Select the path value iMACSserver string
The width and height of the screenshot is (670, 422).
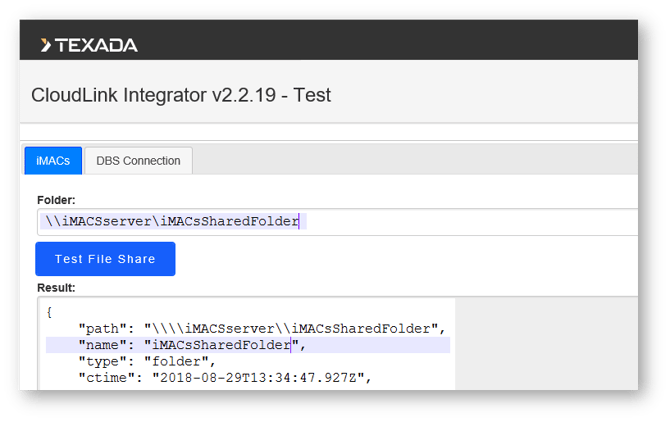(294, 328)
